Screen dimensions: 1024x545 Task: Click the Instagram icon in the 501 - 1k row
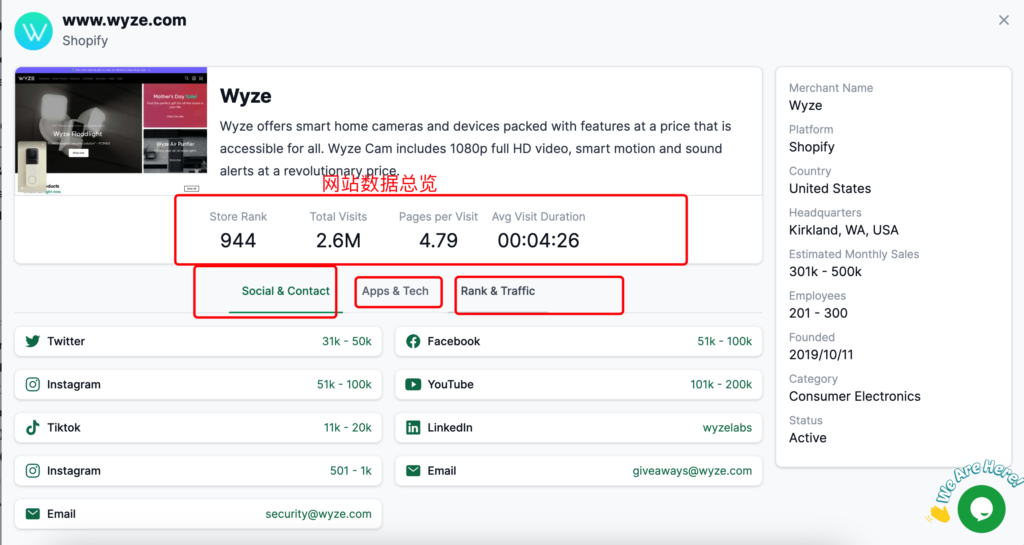(x=33, y=471)
